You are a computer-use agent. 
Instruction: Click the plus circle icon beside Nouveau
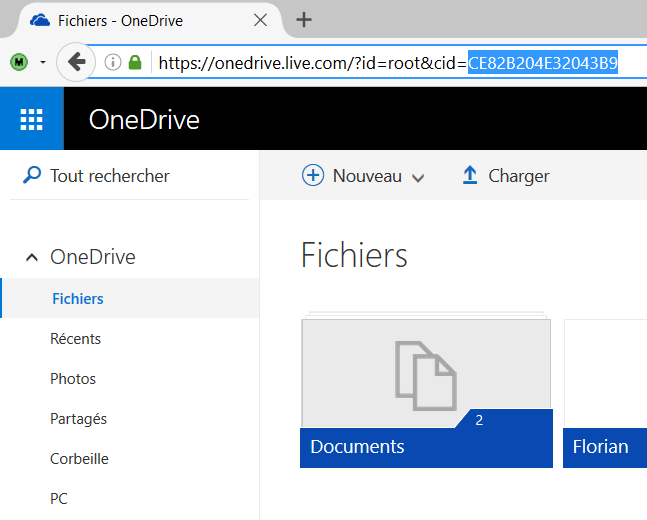(313, 176)
